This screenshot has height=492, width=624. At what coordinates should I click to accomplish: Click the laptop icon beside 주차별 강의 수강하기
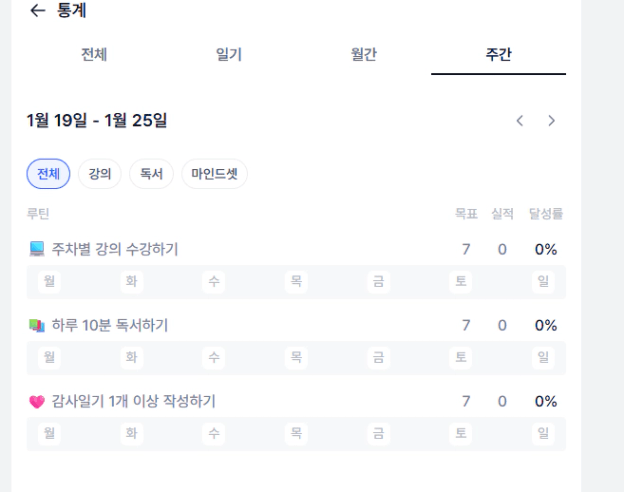coord(37,249)
